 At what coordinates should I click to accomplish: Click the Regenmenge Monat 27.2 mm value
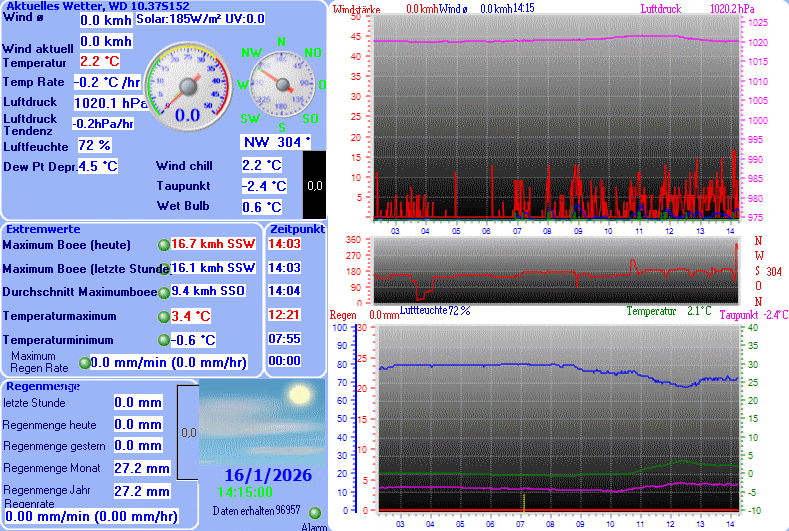click(x=141, y=468)
